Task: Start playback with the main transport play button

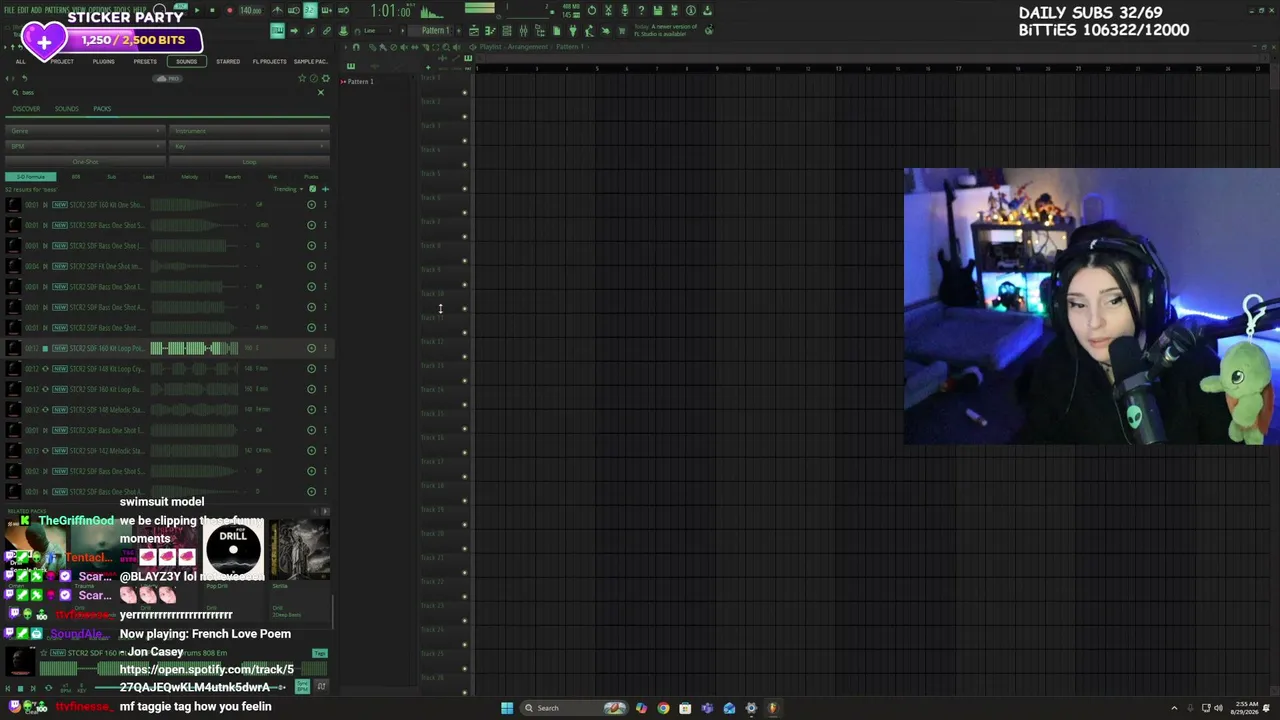Action: point(196,11)
